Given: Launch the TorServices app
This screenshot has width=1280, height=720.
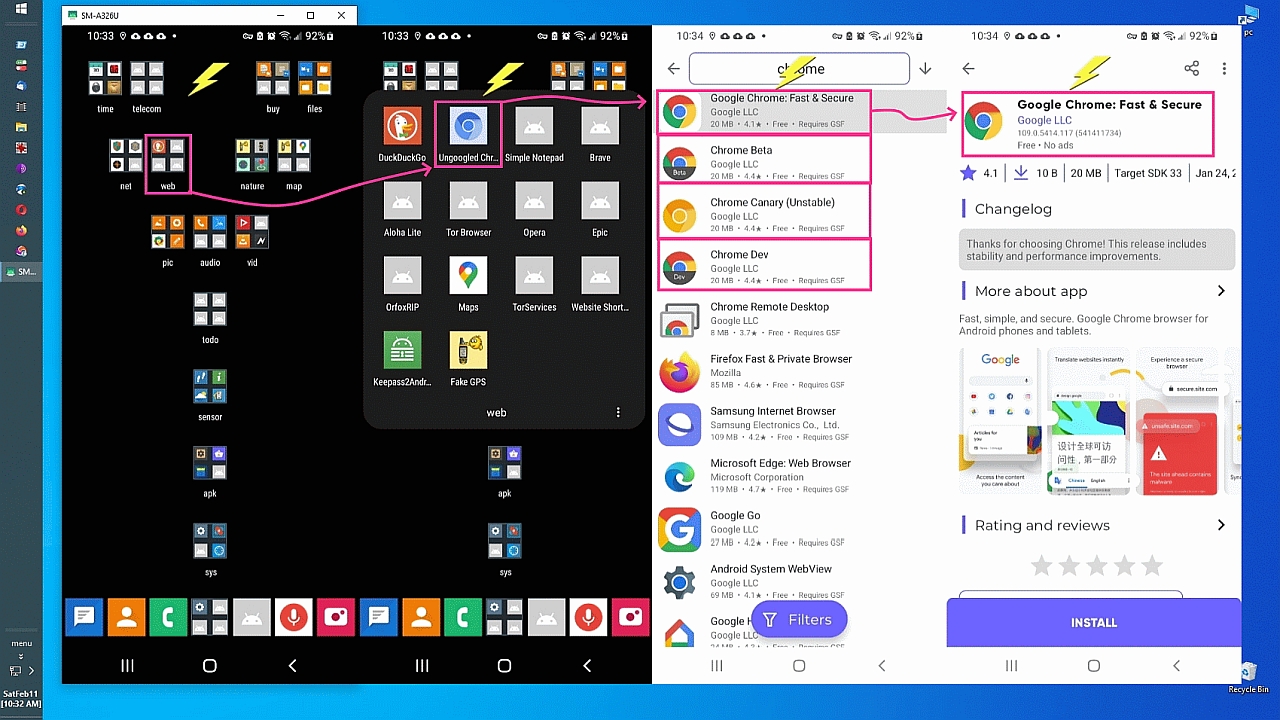Looking at the screenshot, I should 534,285.
